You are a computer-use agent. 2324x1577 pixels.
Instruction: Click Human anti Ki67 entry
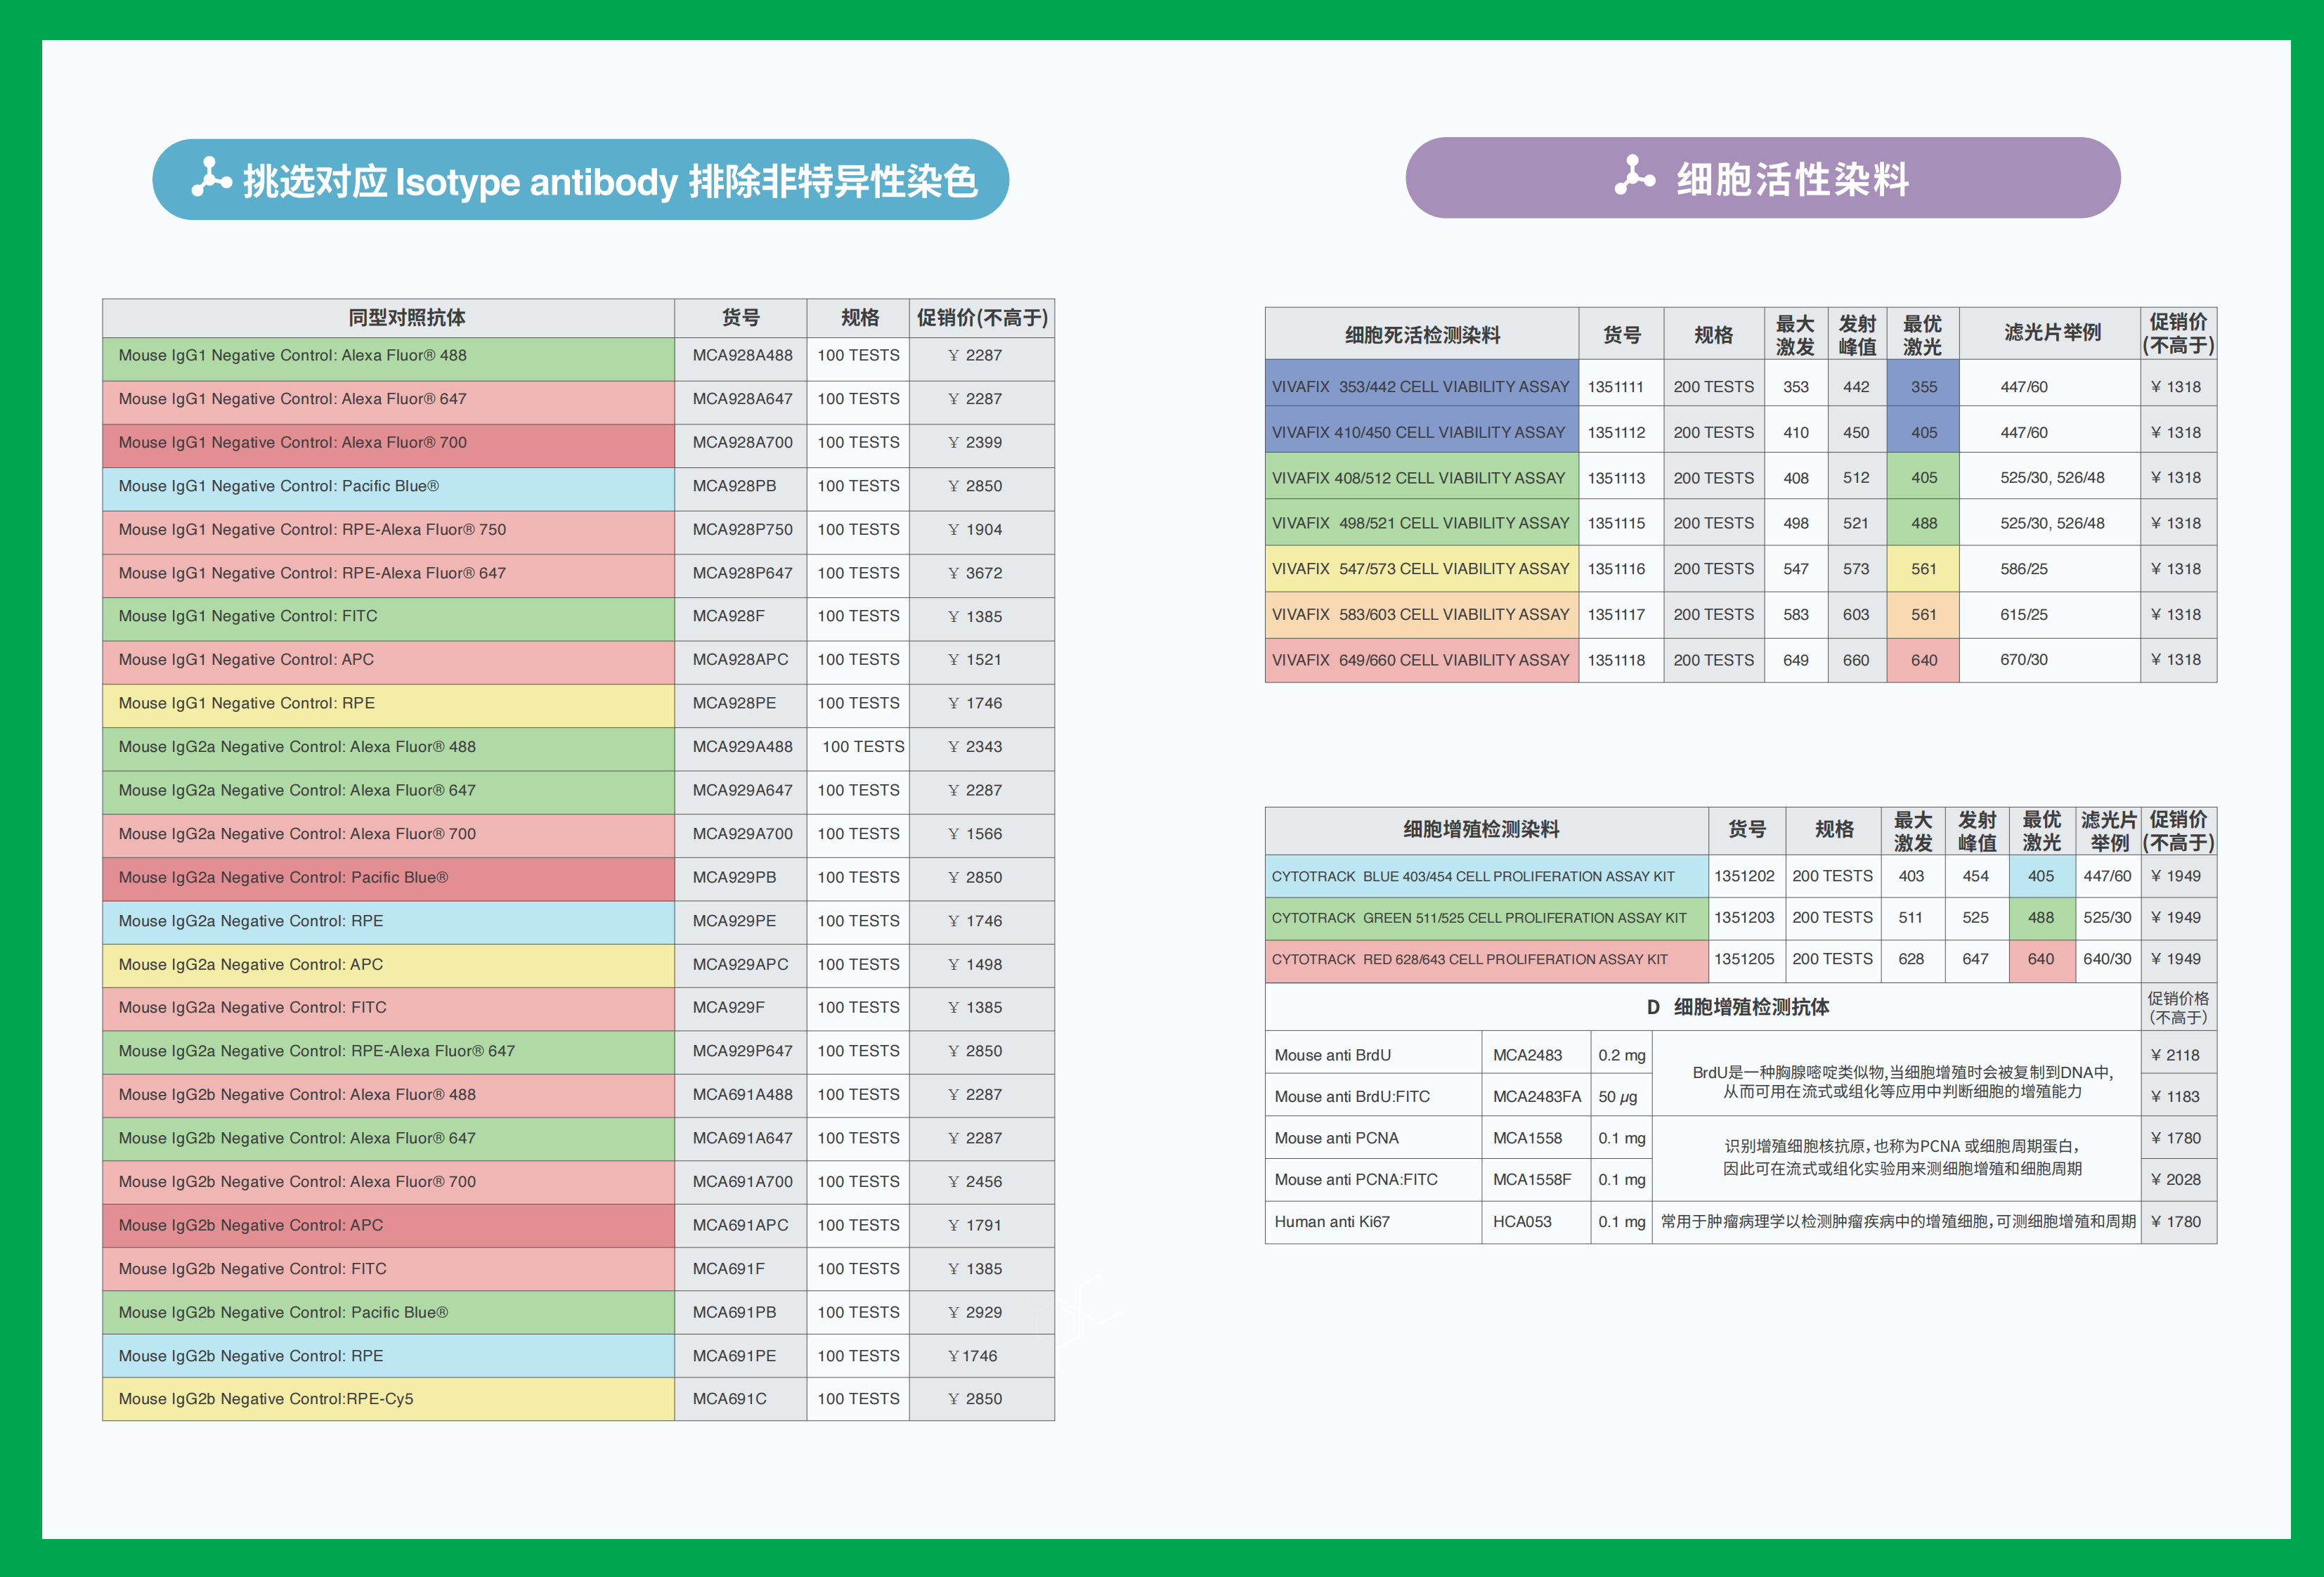pos(1332,1222)
